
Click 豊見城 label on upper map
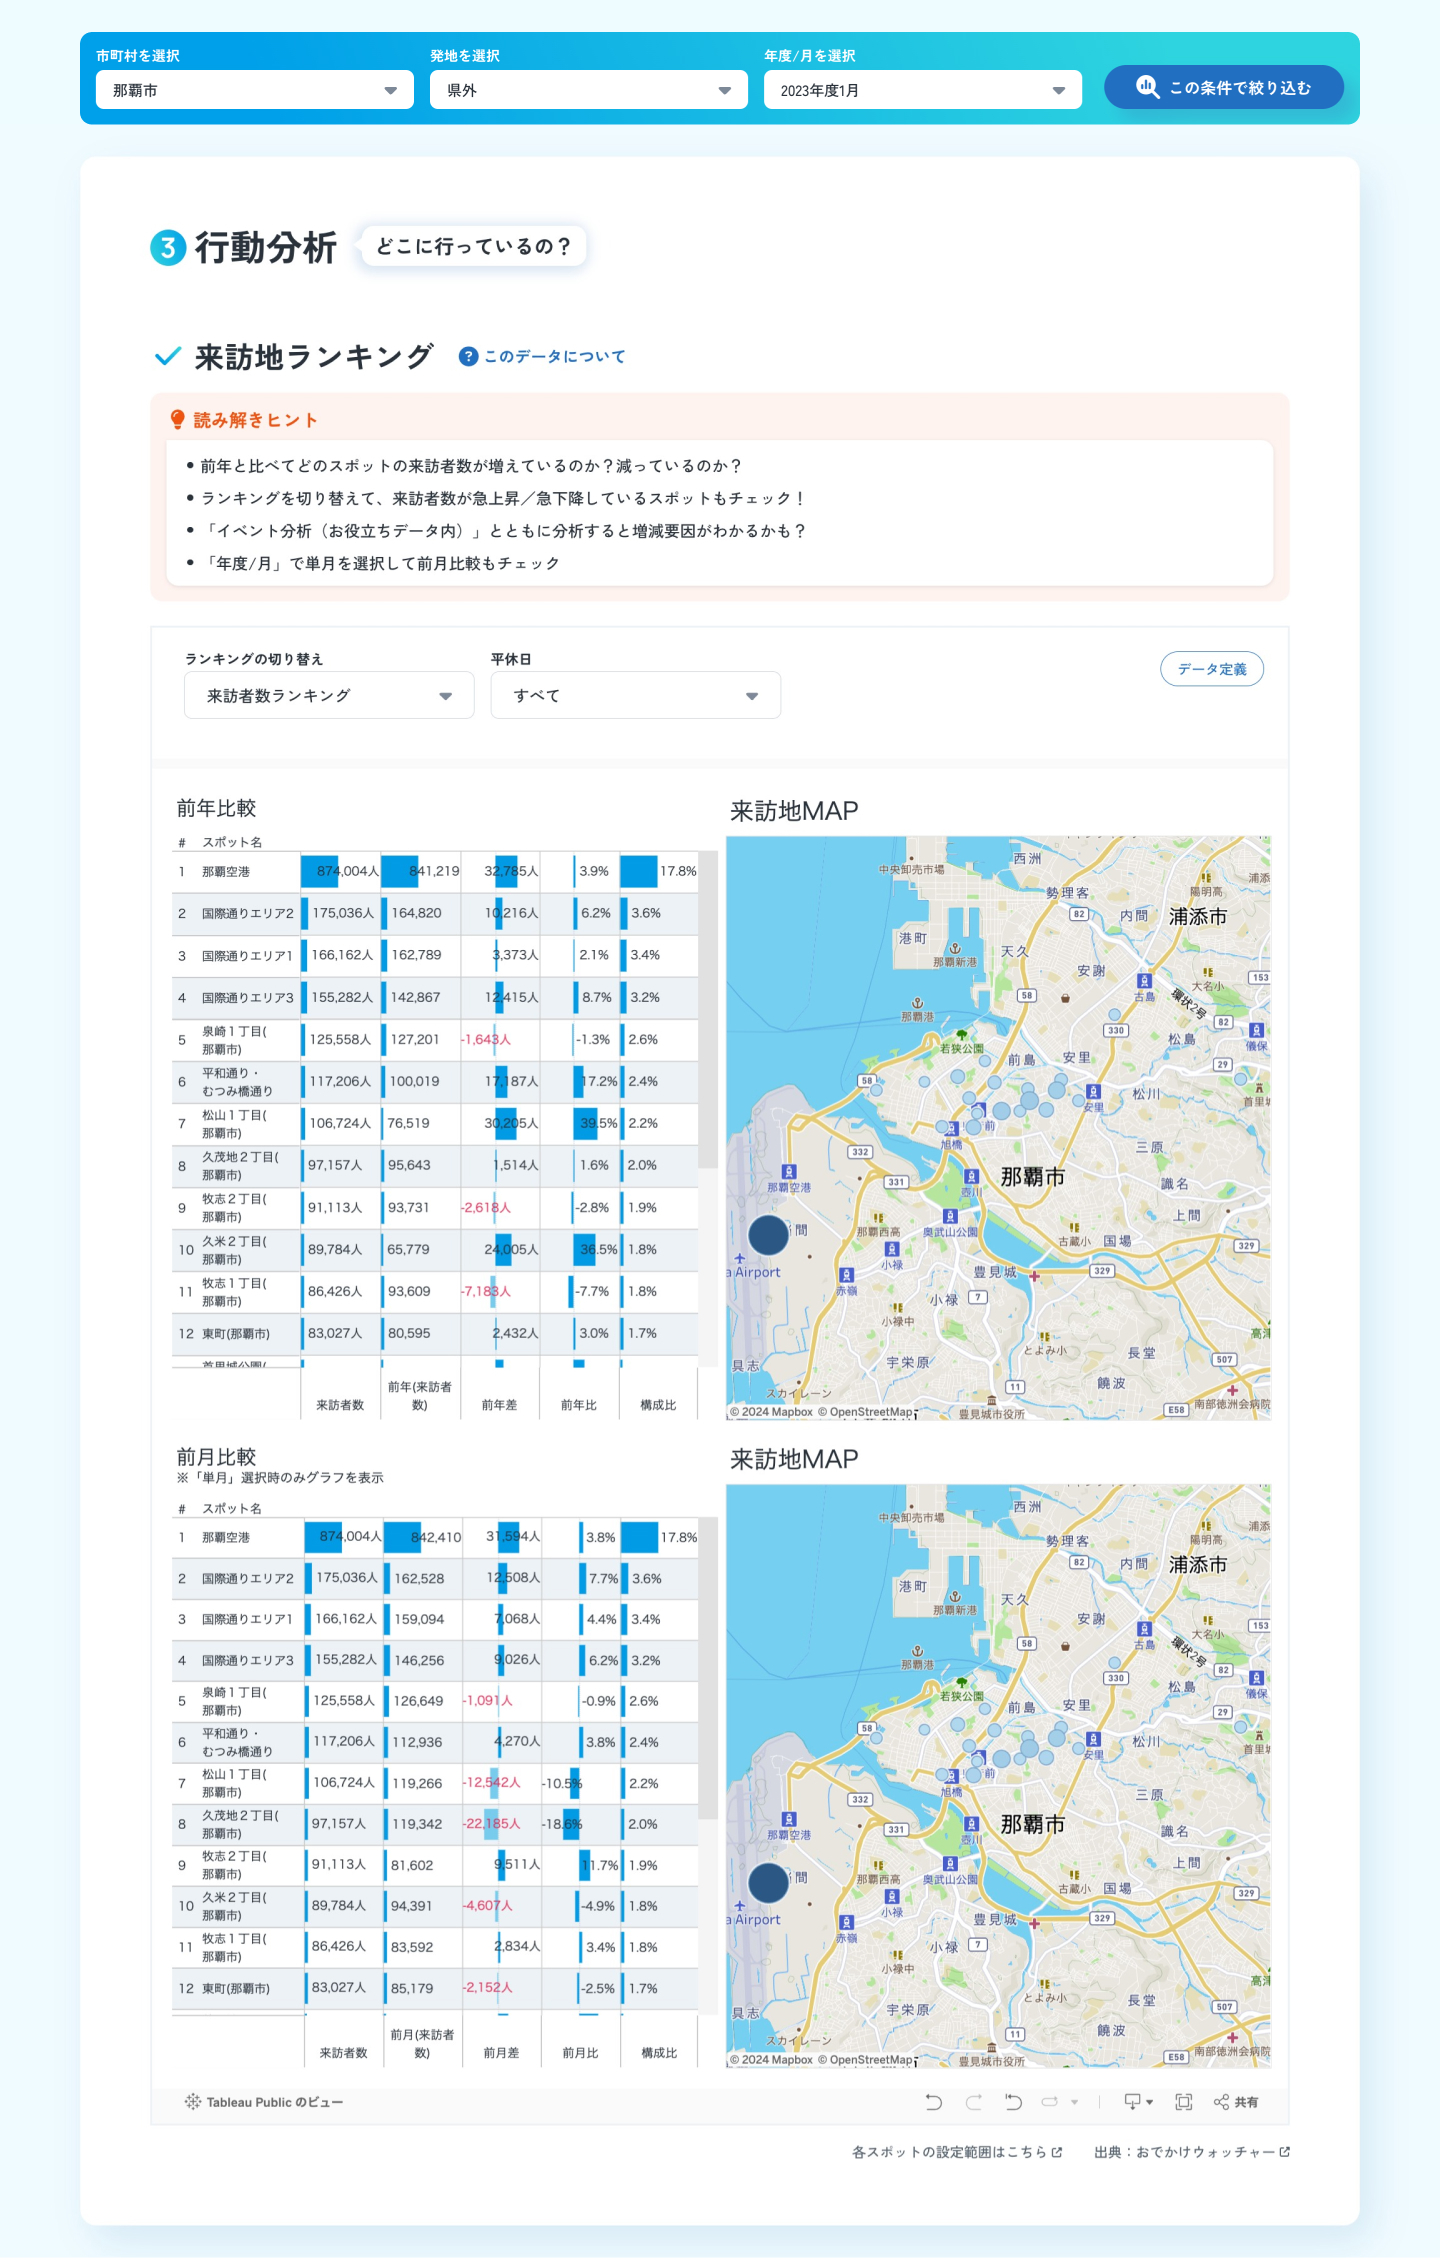coord(995,1272)
